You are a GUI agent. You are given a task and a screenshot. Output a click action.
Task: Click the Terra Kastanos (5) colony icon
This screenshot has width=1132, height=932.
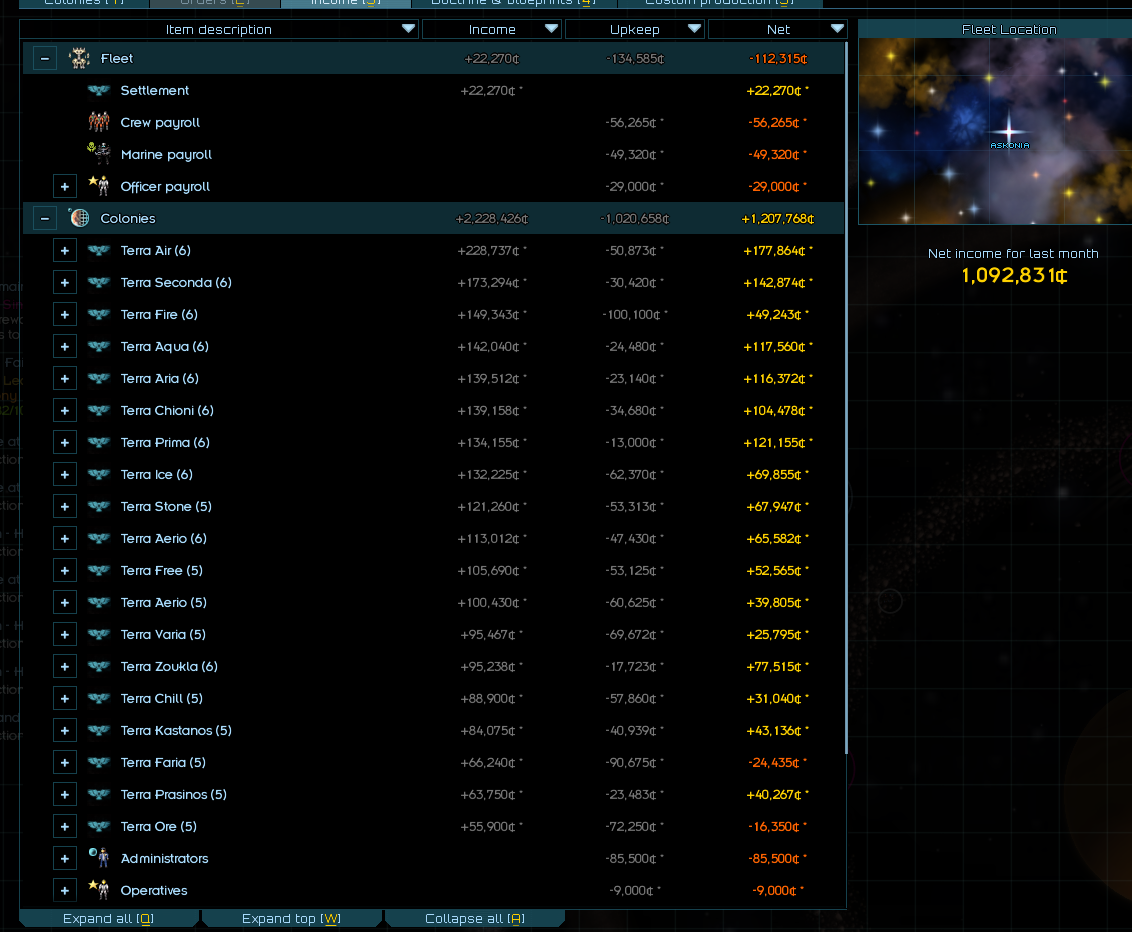[x=99, y=731]
